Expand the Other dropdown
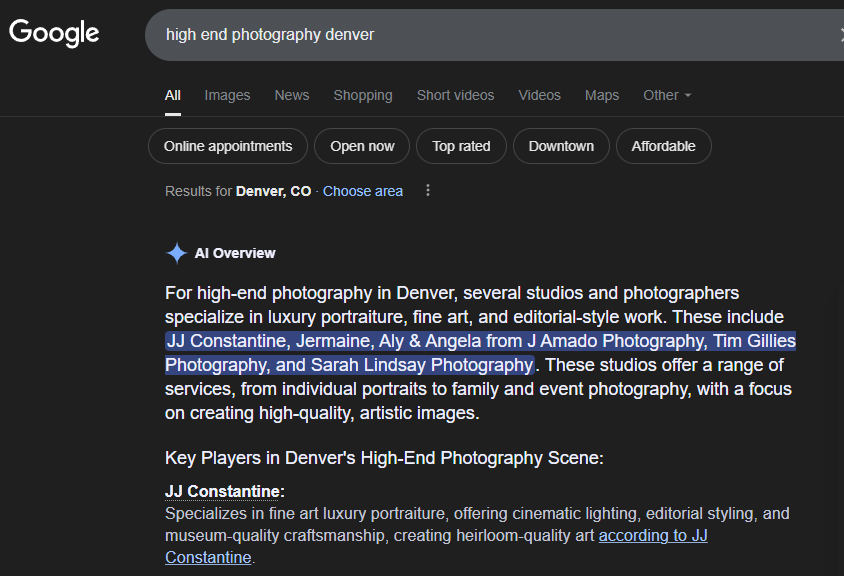The height and width of the screenshot is (576, 844). click(667, 95)
